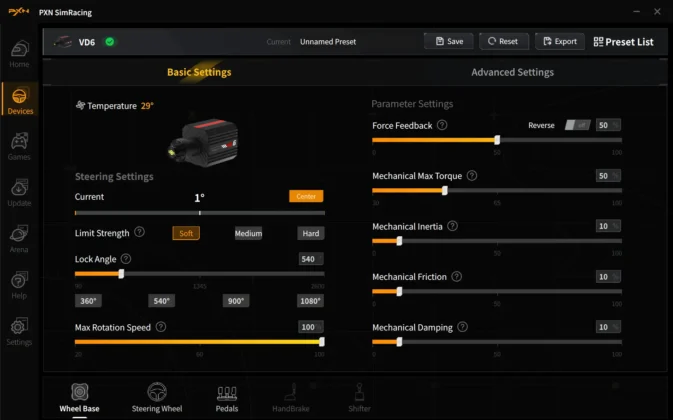Click the VD6 wheel base device icon
Viewport: 673px width, 420px height.
(63, 42)
